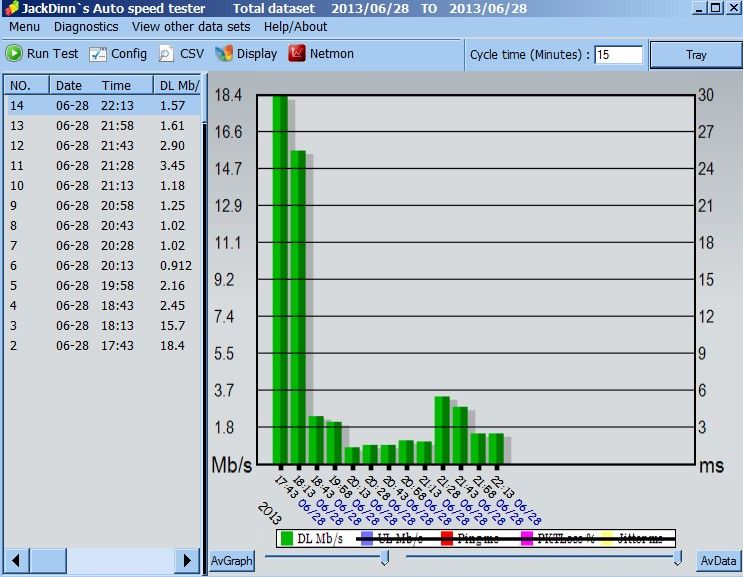
Task: Open the Help/About menu
Action: click(295, 27)
